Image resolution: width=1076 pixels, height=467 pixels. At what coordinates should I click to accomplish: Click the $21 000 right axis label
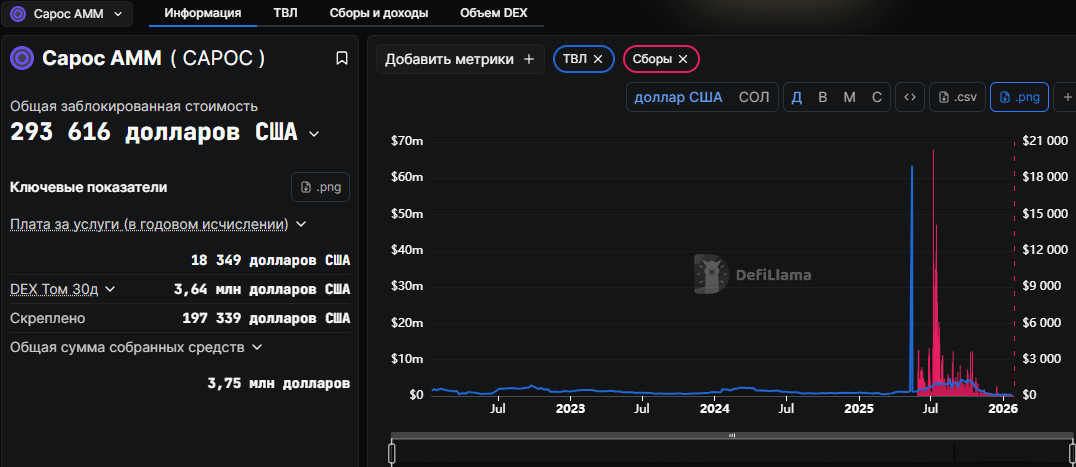(1046, 141)
